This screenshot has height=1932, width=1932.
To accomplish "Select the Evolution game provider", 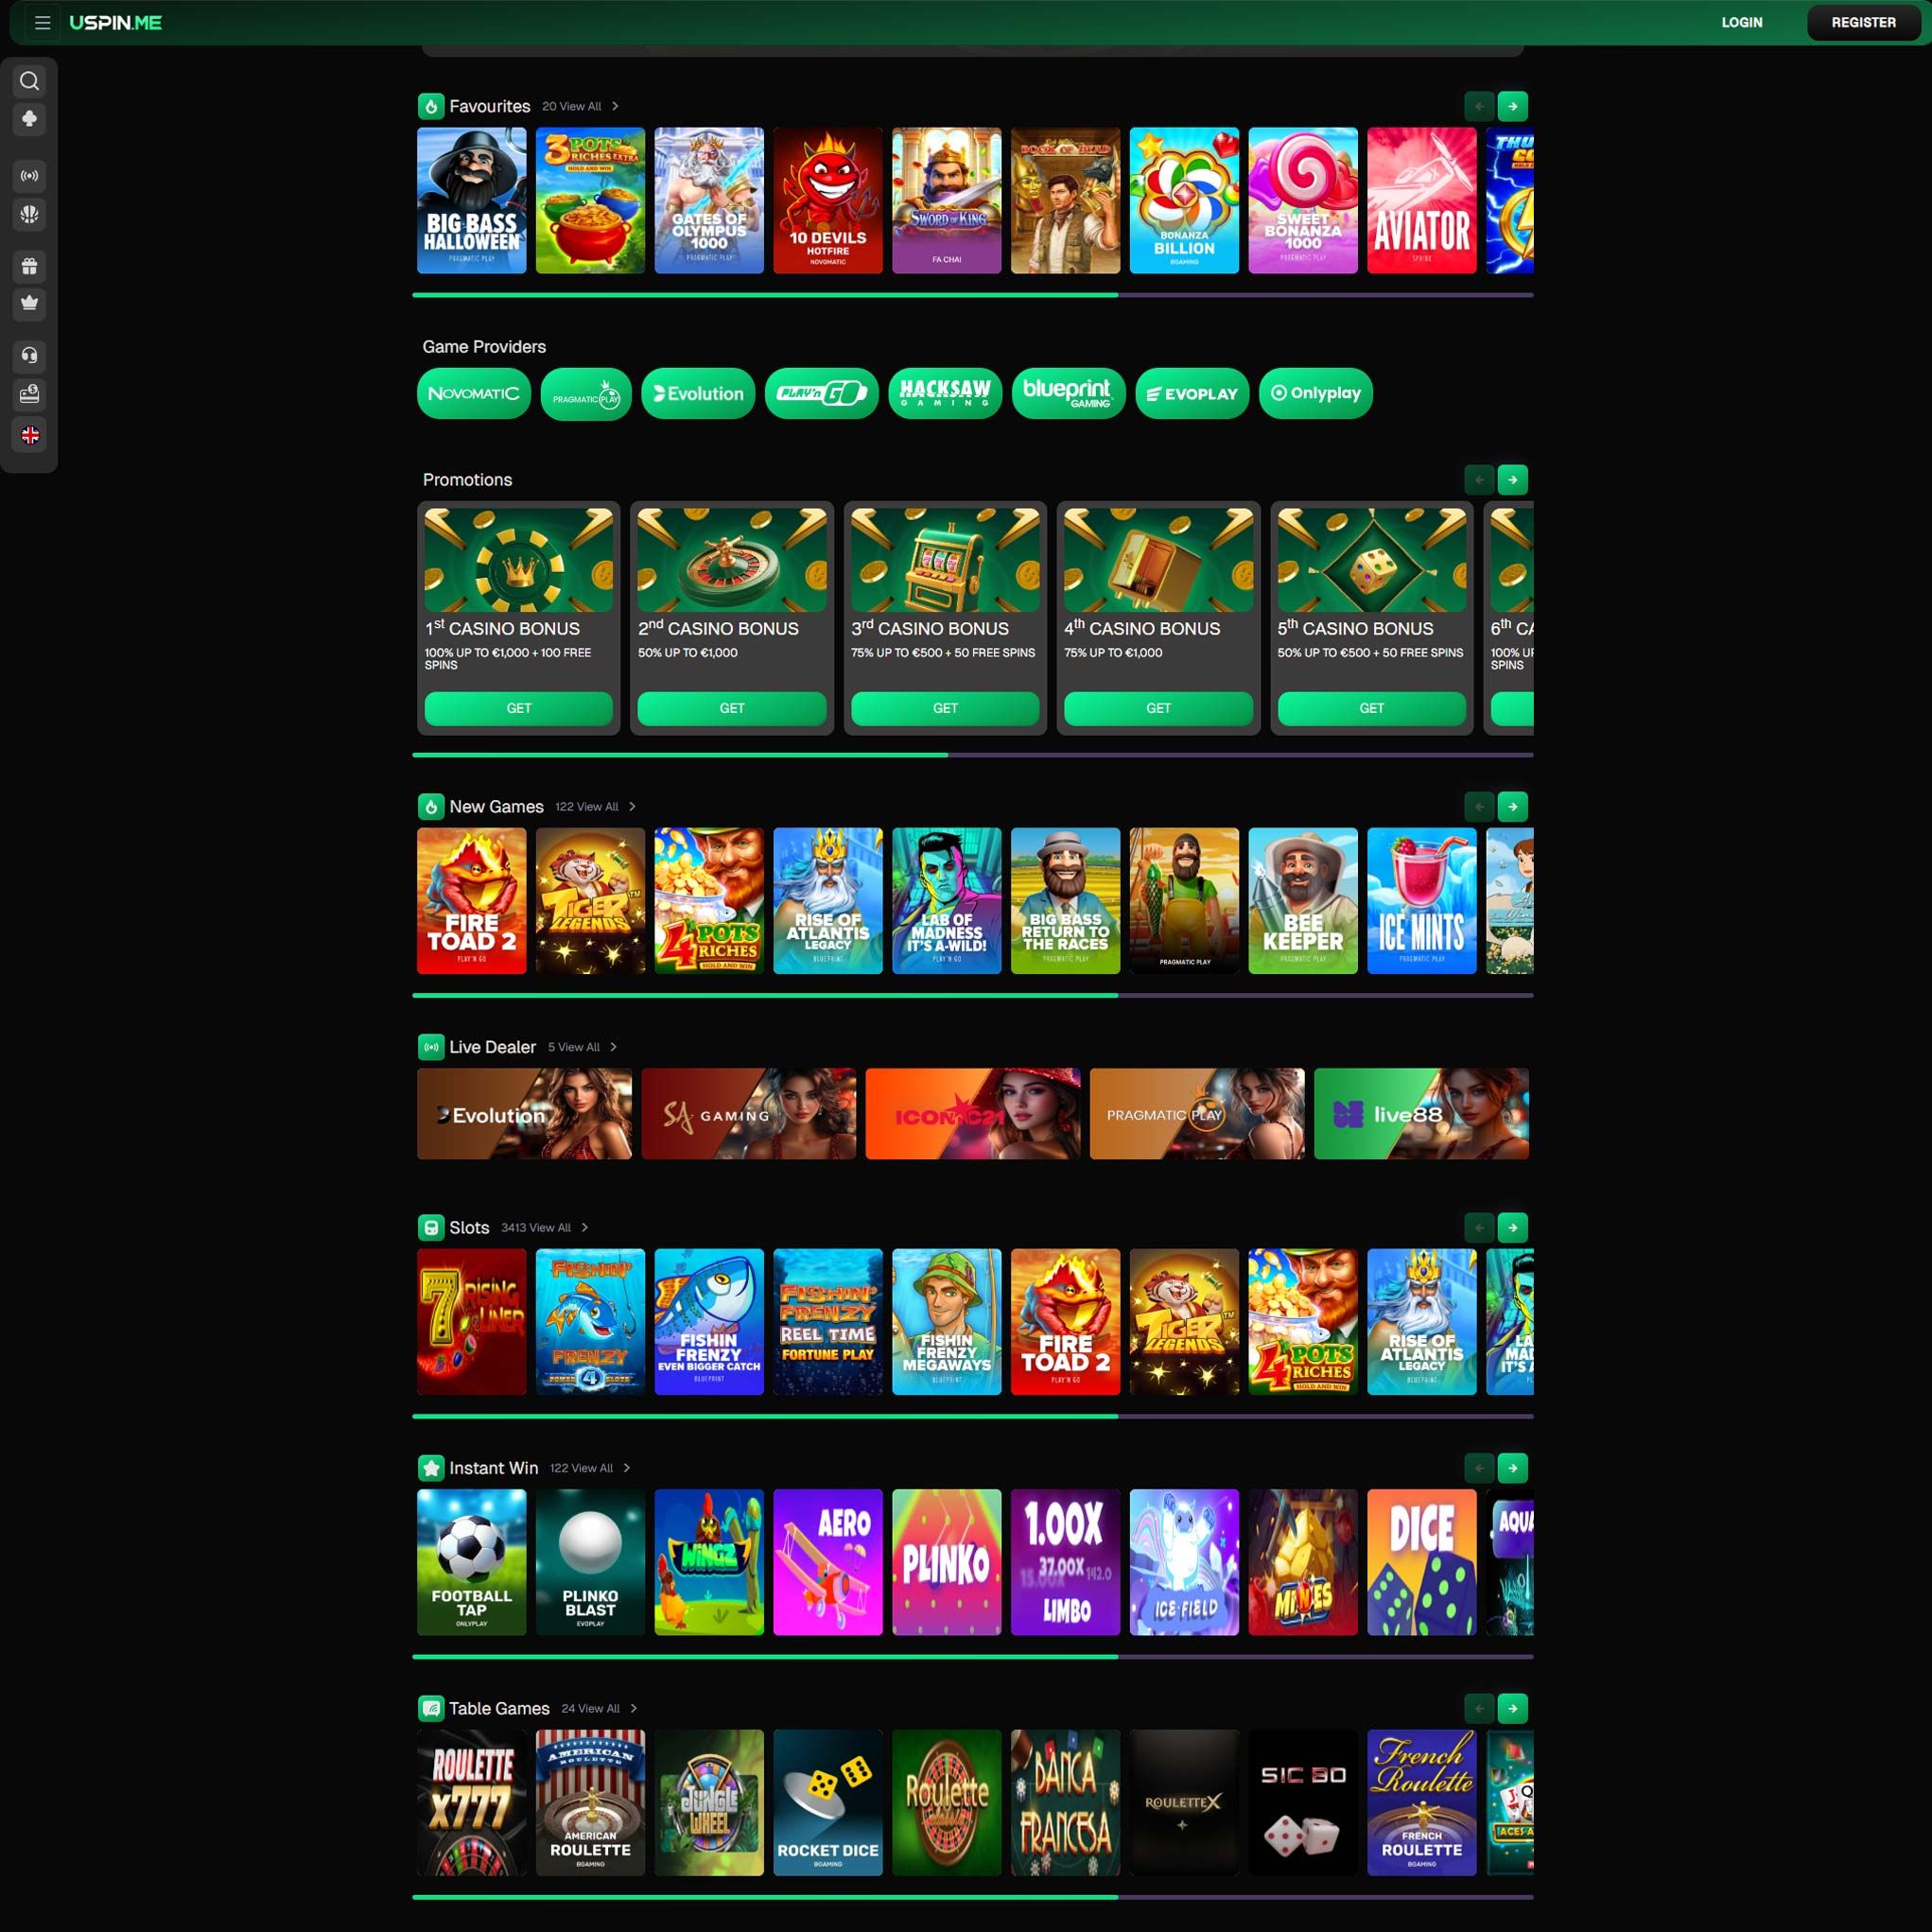I will tap(697, 393).
